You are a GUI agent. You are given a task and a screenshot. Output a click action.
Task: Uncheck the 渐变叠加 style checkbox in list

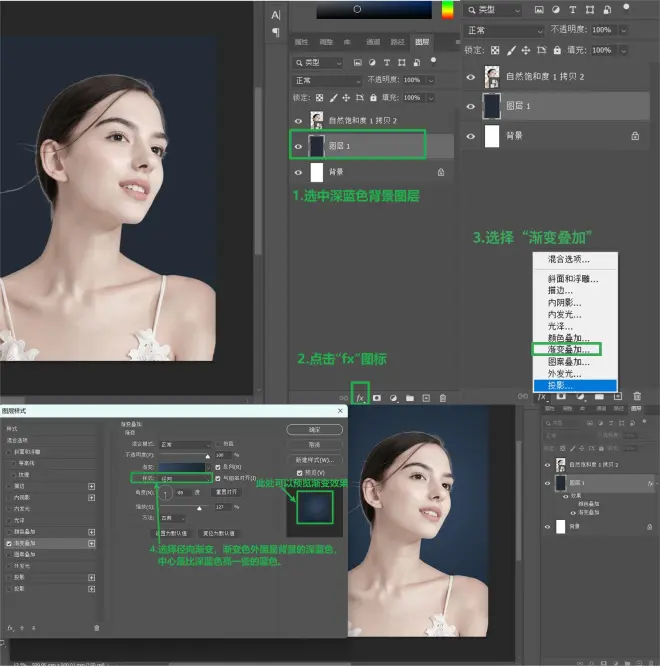(9, 542)
